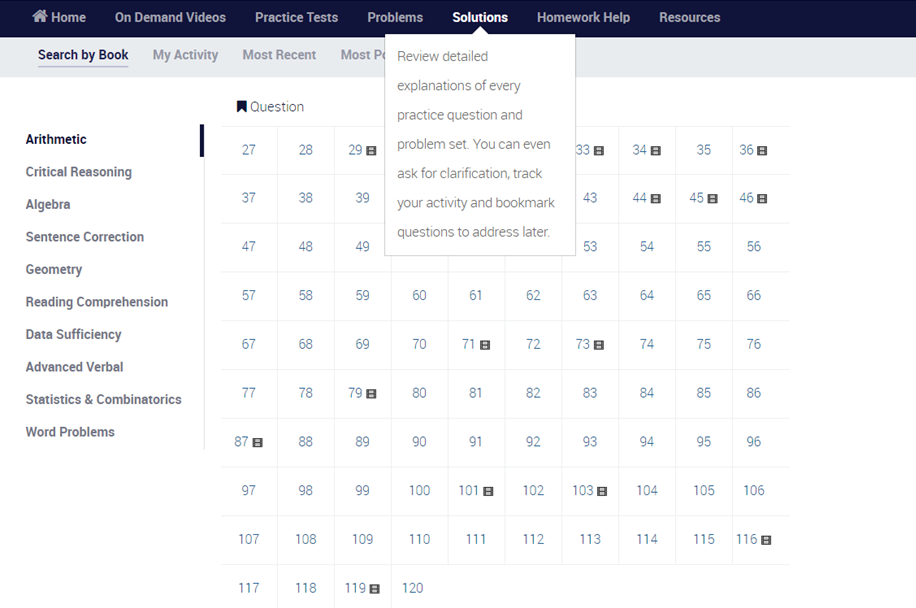The image size is (916, 608).
Task: Click the video icon next to question 71
Action: click(x=485, y=345)
